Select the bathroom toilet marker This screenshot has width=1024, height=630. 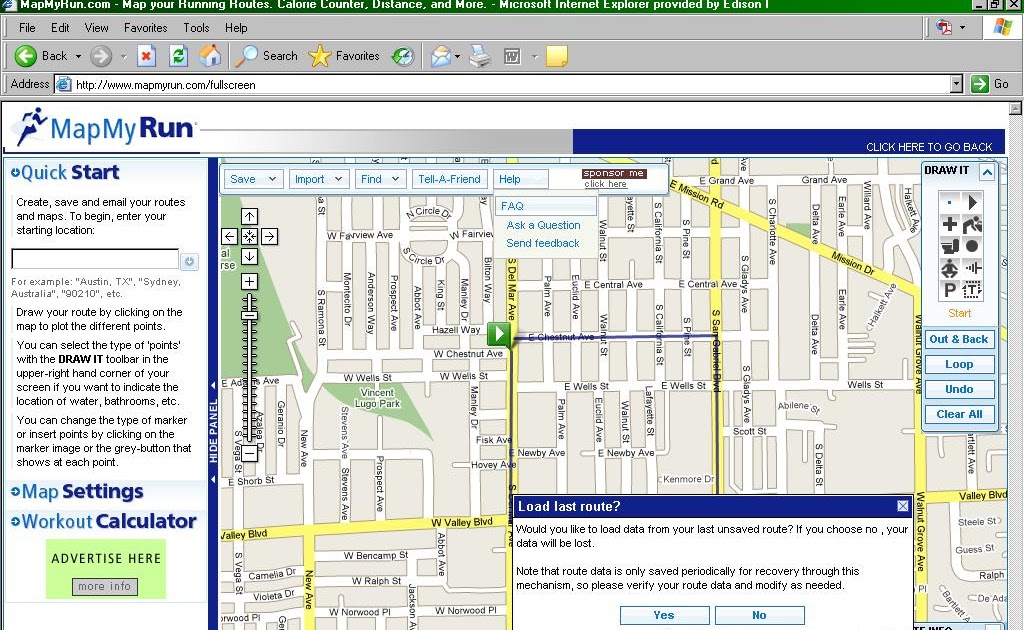[949, 246]
